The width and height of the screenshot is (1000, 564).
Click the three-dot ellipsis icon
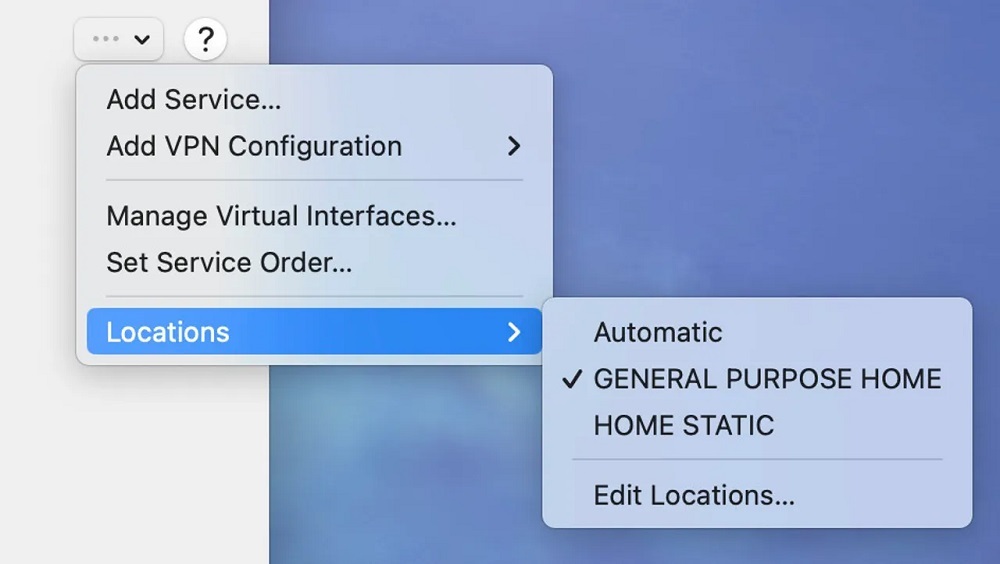[105, 40]
